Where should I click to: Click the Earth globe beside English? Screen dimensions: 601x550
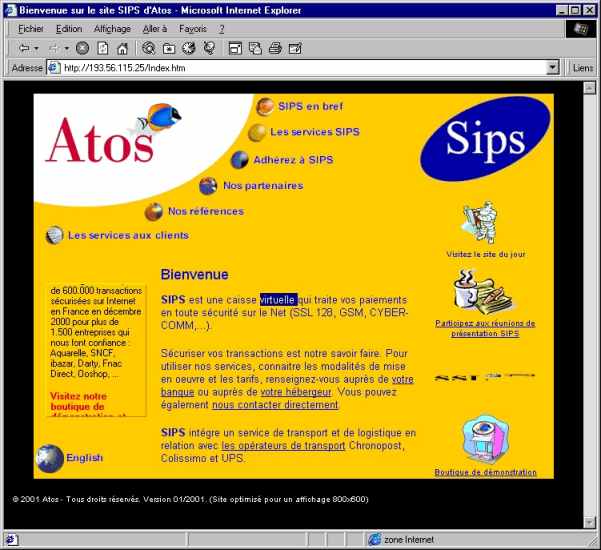point(50,458)
